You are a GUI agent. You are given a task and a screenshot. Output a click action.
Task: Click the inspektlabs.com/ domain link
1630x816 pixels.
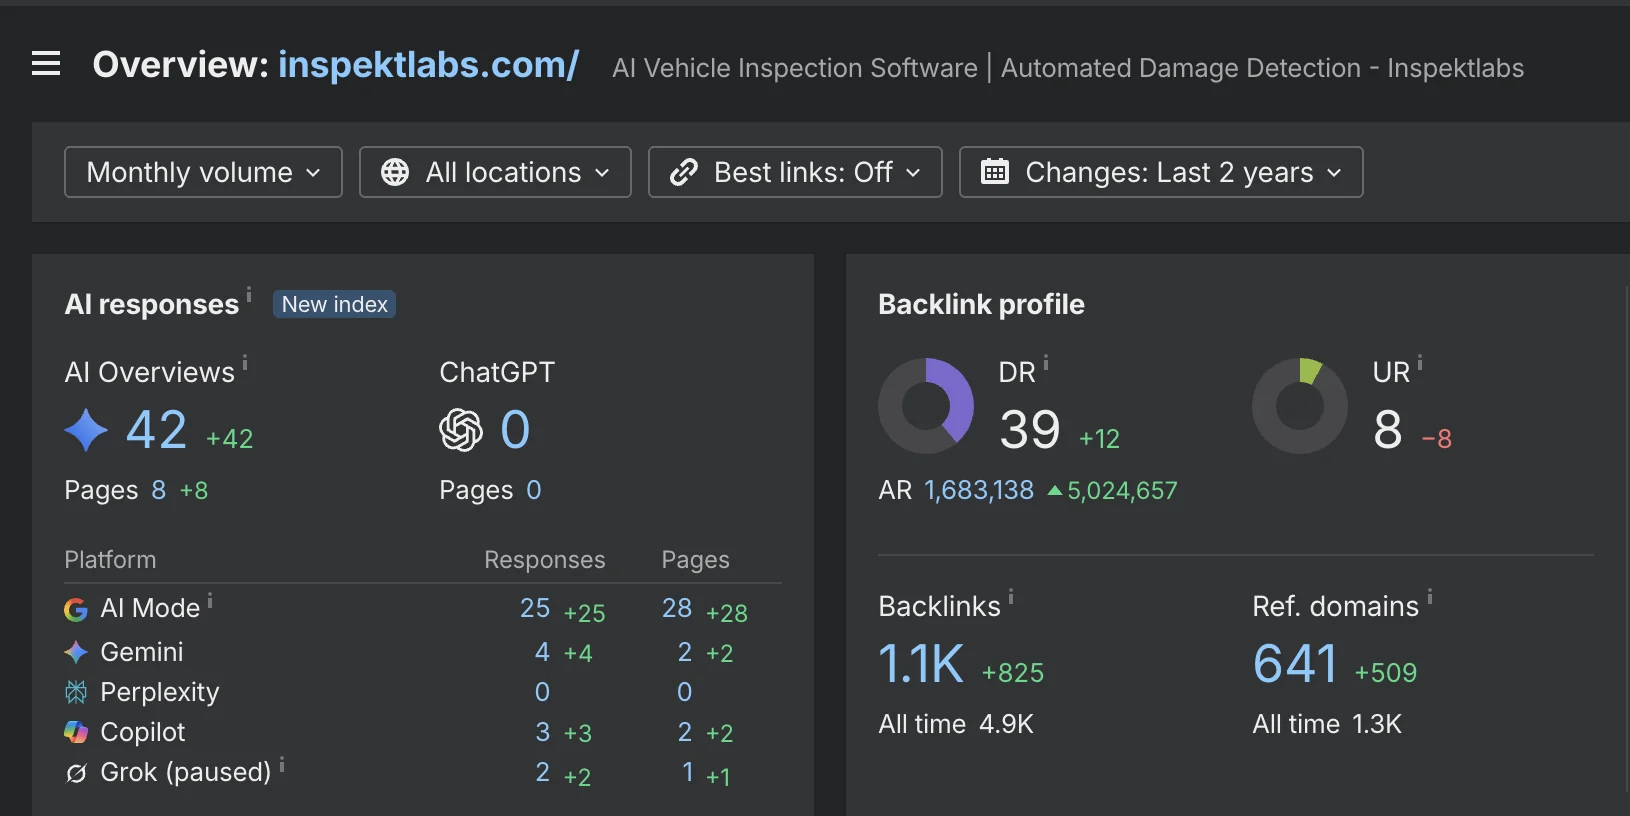coord(428,64)
